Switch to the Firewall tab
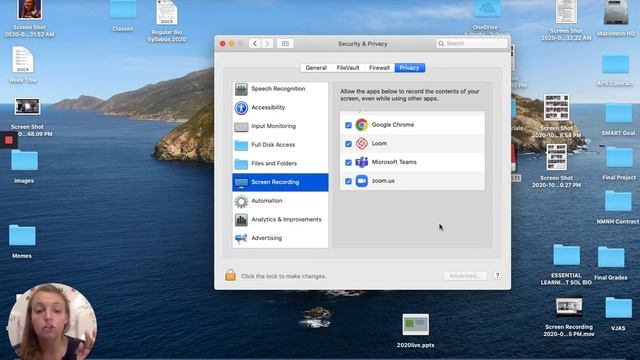 pos(379,68)
